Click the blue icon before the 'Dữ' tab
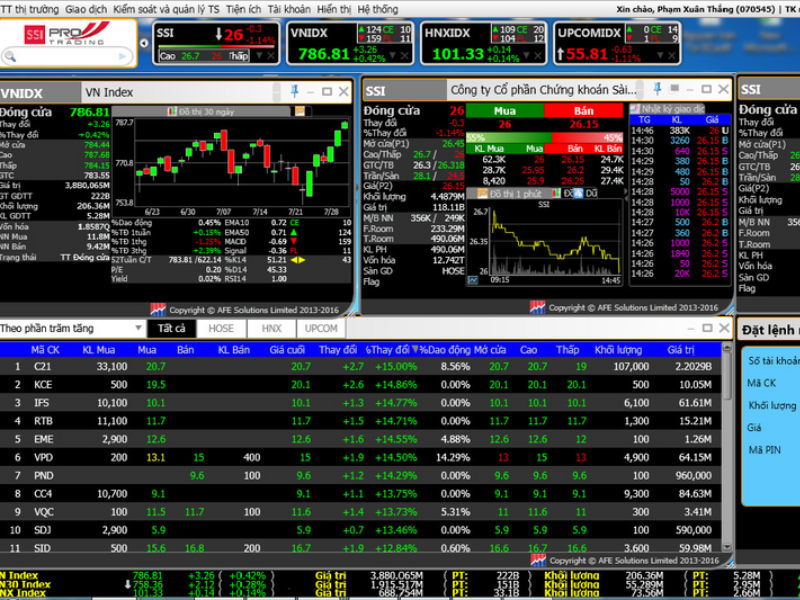800x600 pixels. pos(578,194)
